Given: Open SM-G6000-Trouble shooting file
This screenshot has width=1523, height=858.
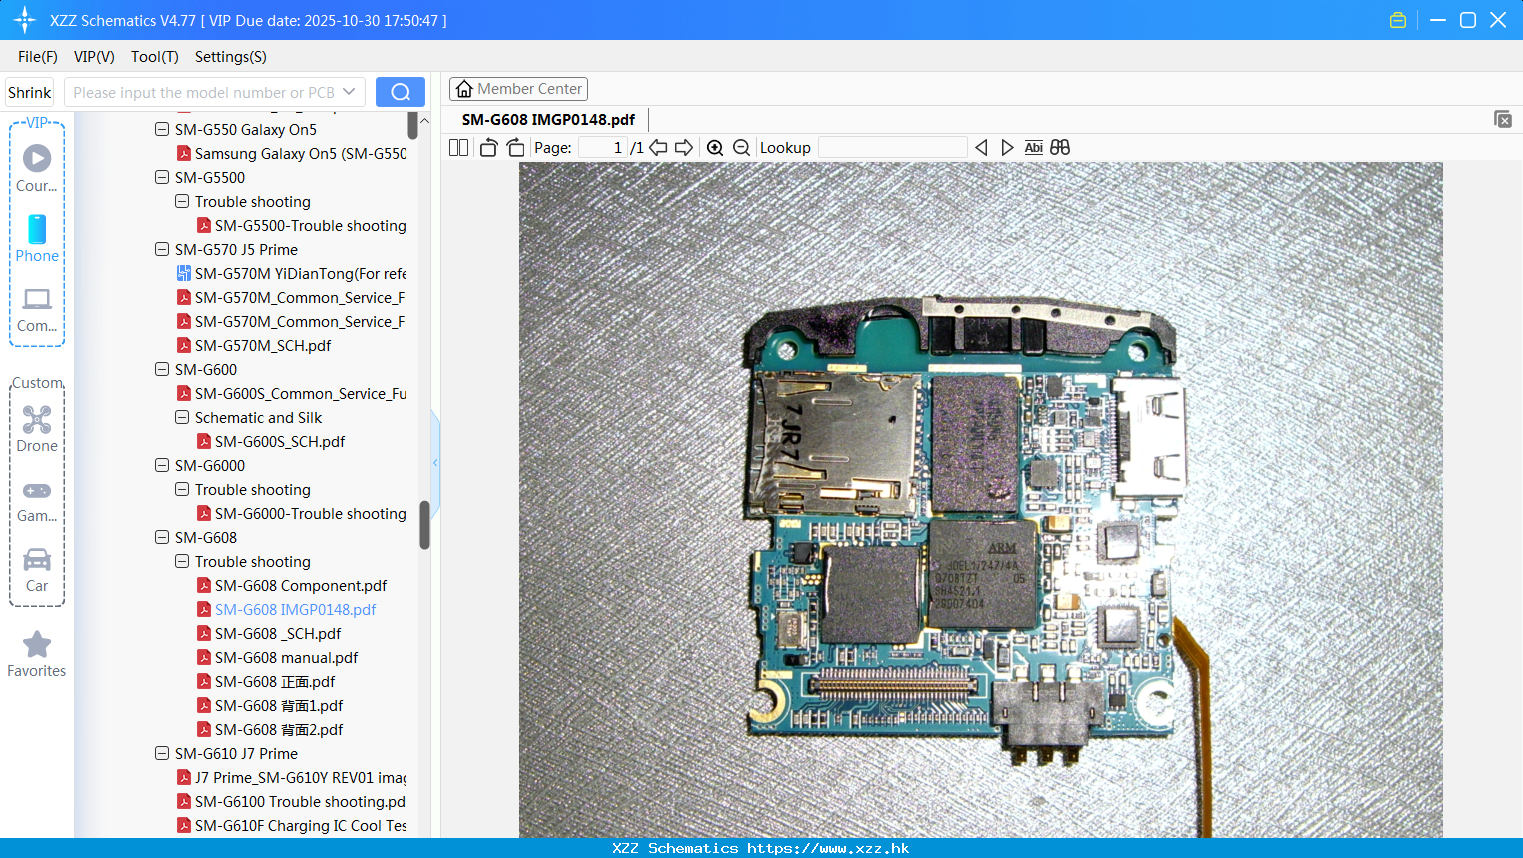Looking at the screenshot, I should coord(310,514).
